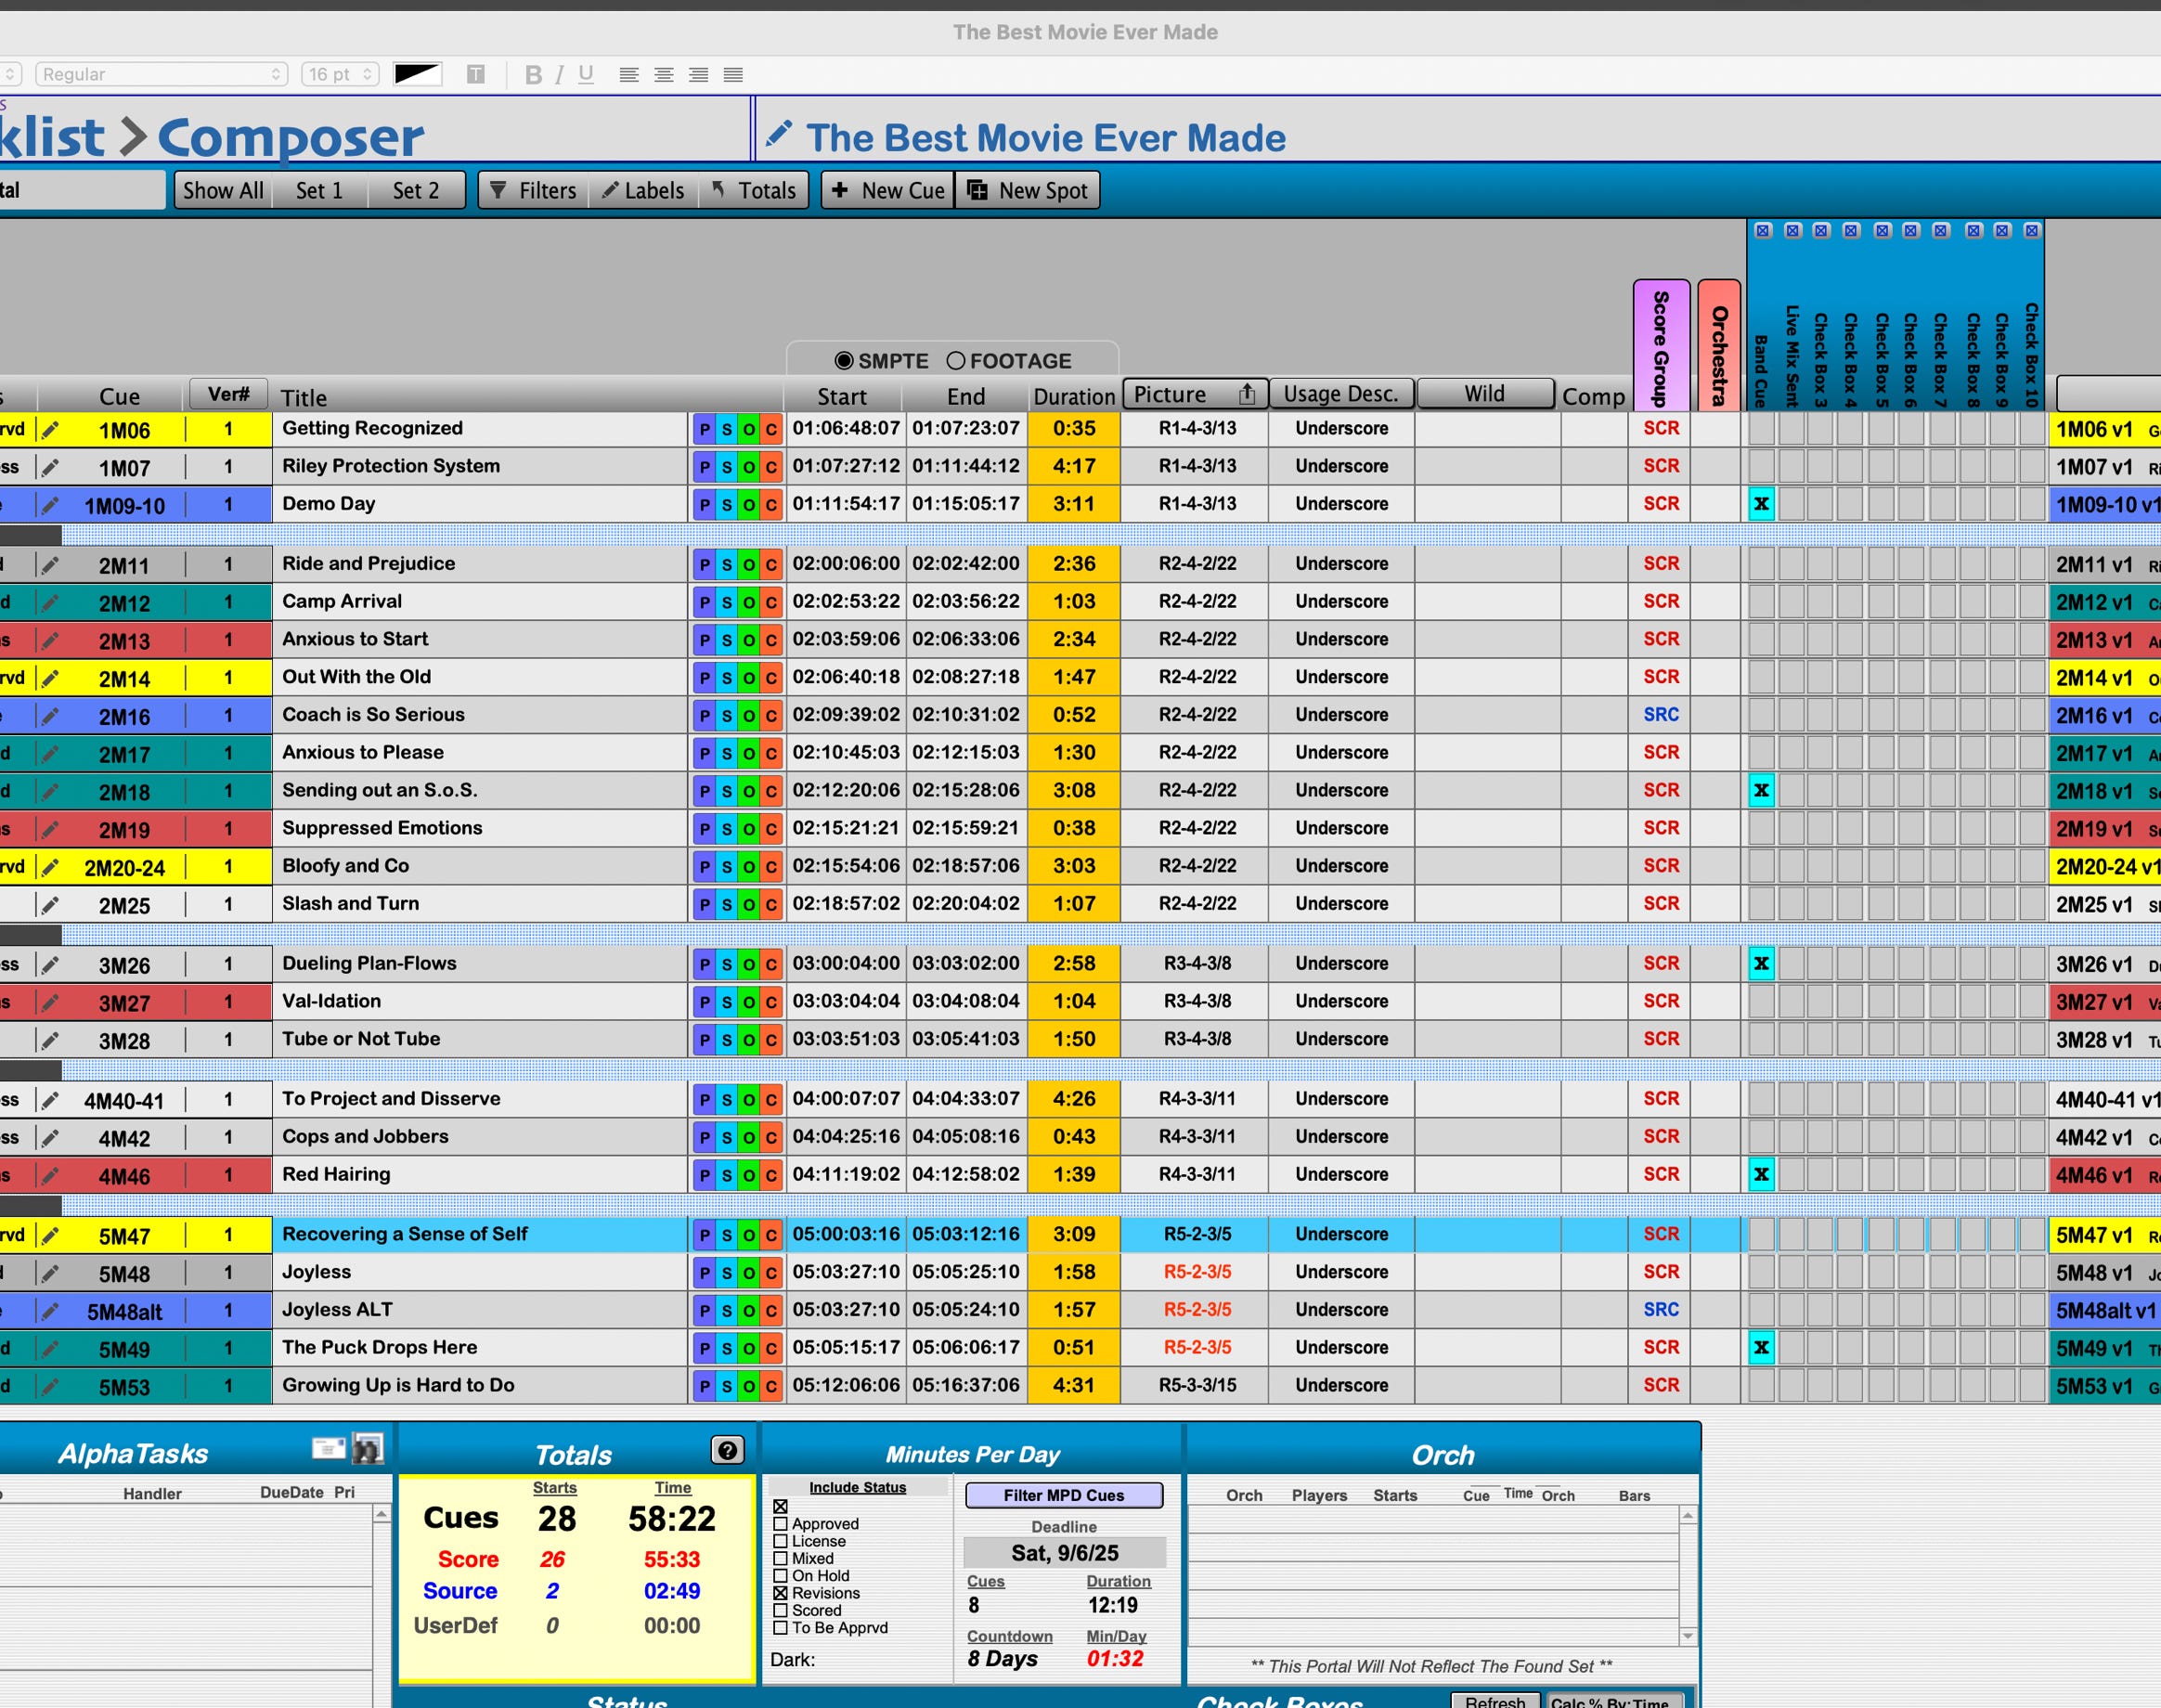Click the center text alignment icon
Viewport: 2161px width, 1708px height.
coord(663,75)
